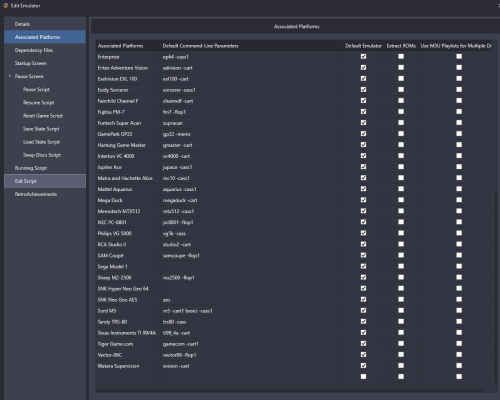Uncheck Default Emulator for Watara Supervision
Image resolution: width=500 pixels, height=400 pixels.
(x=363, y=366)
